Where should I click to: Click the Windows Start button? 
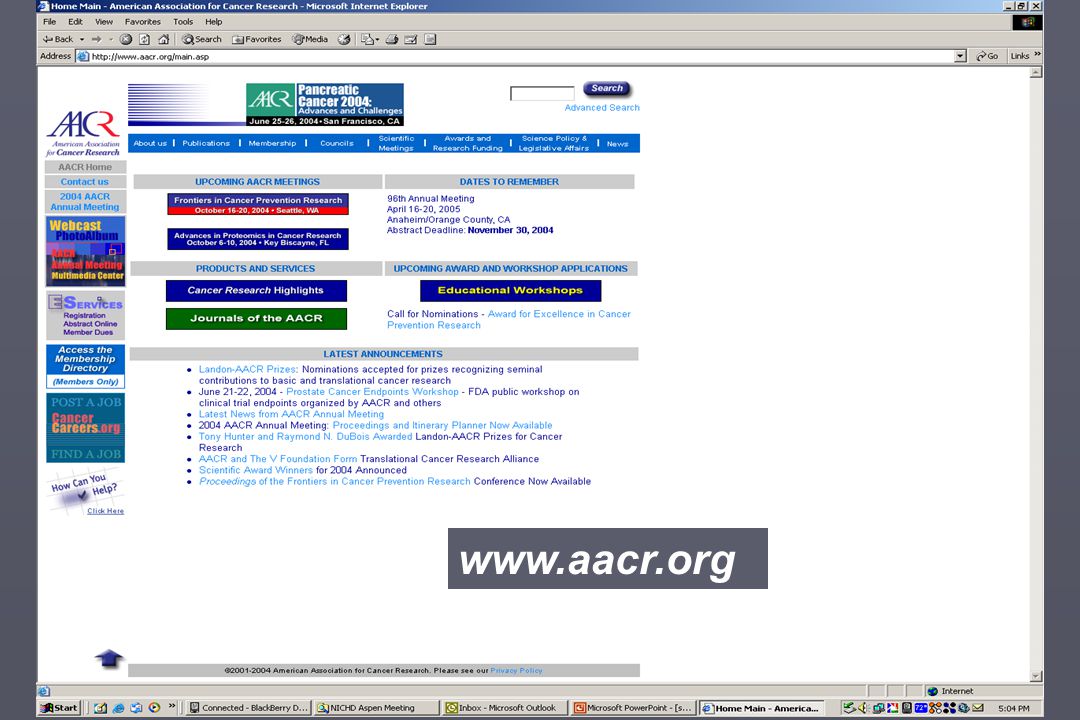[59, 708]
